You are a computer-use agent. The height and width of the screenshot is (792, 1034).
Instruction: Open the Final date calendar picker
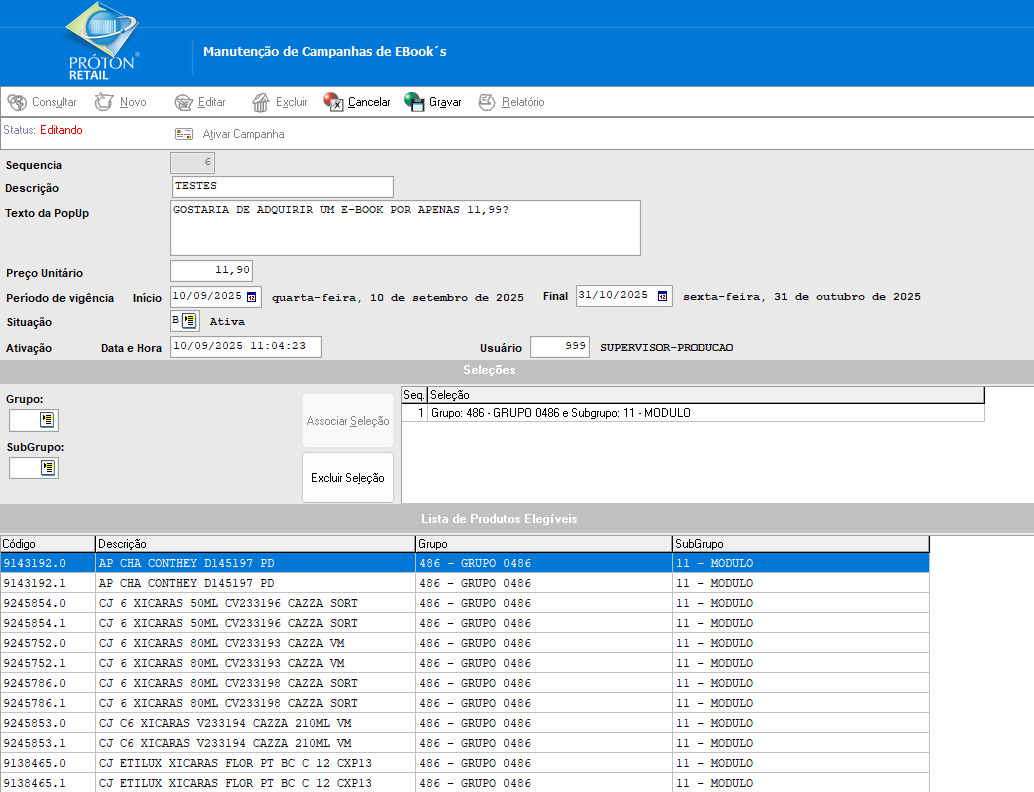coord(663,296)
